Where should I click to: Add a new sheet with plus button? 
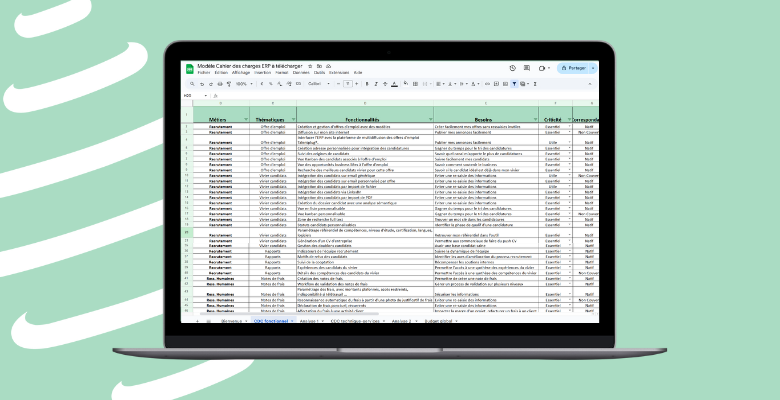pos(196,322)
